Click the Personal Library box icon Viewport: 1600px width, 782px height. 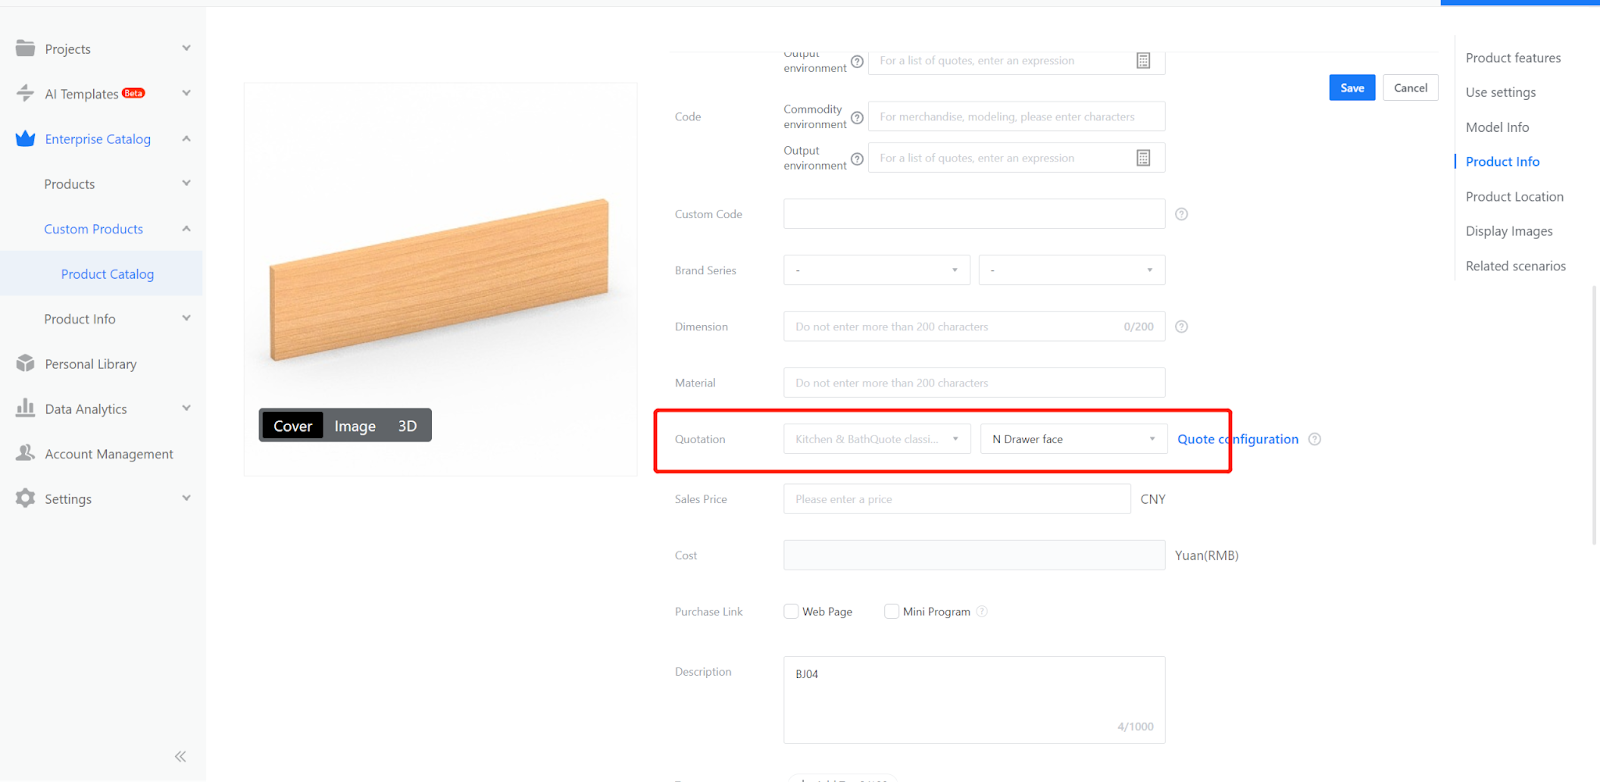tap(25, 363)
